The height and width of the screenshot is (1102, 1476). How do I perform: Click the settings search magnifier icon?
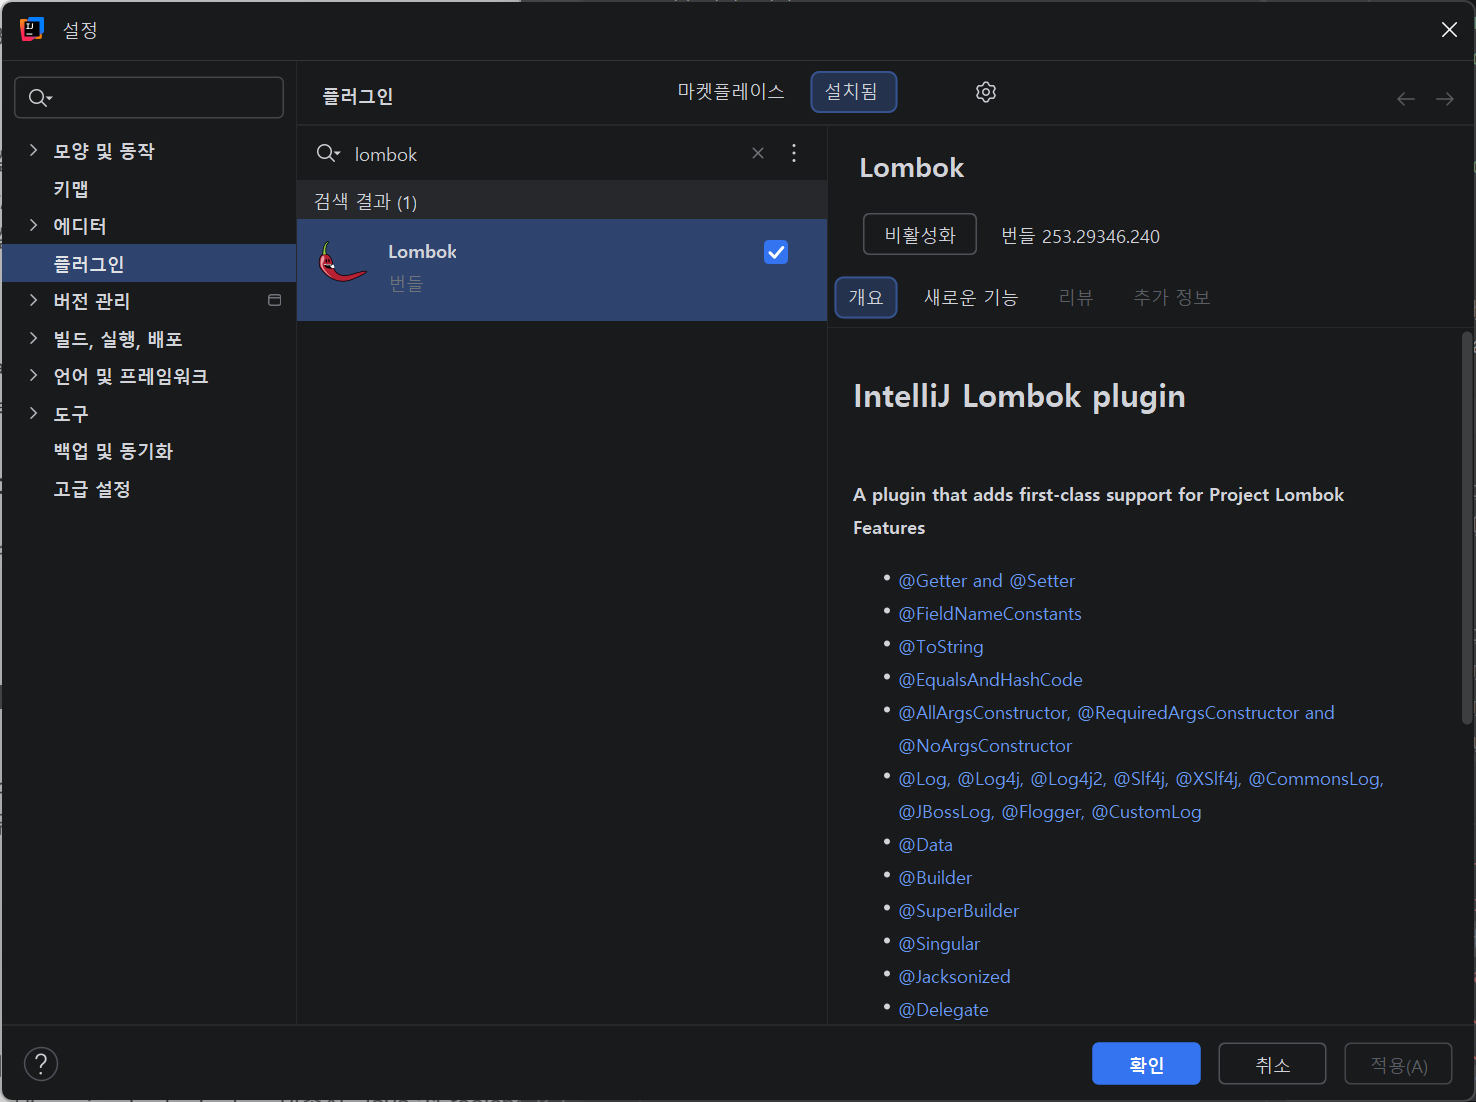pyautogui.click(x=39, y=98)
